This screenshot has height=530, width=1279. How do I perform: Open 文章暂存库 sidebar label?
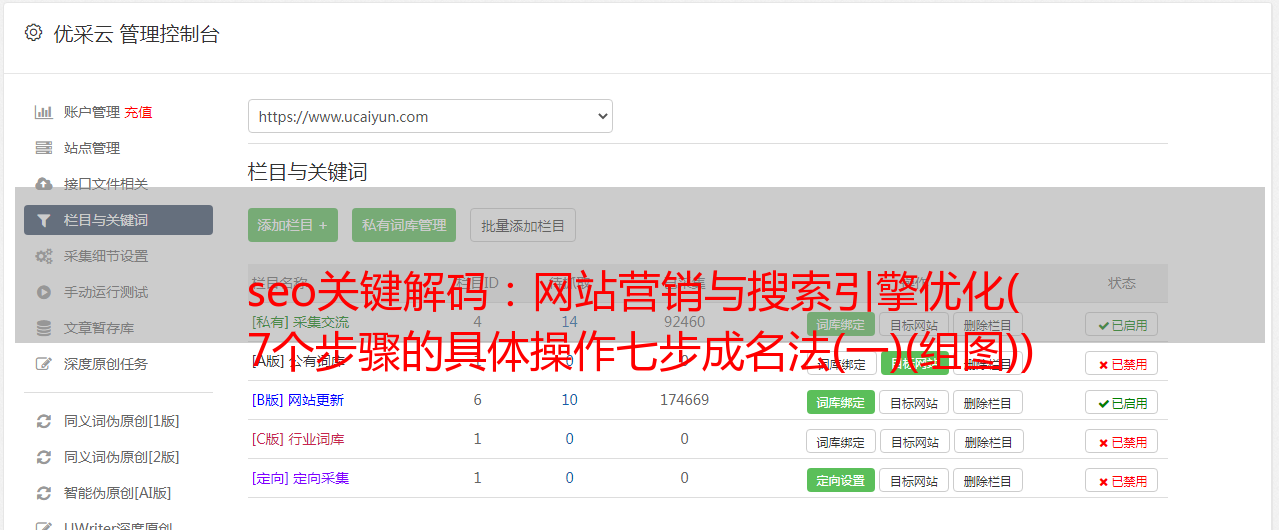pos(99,328)
